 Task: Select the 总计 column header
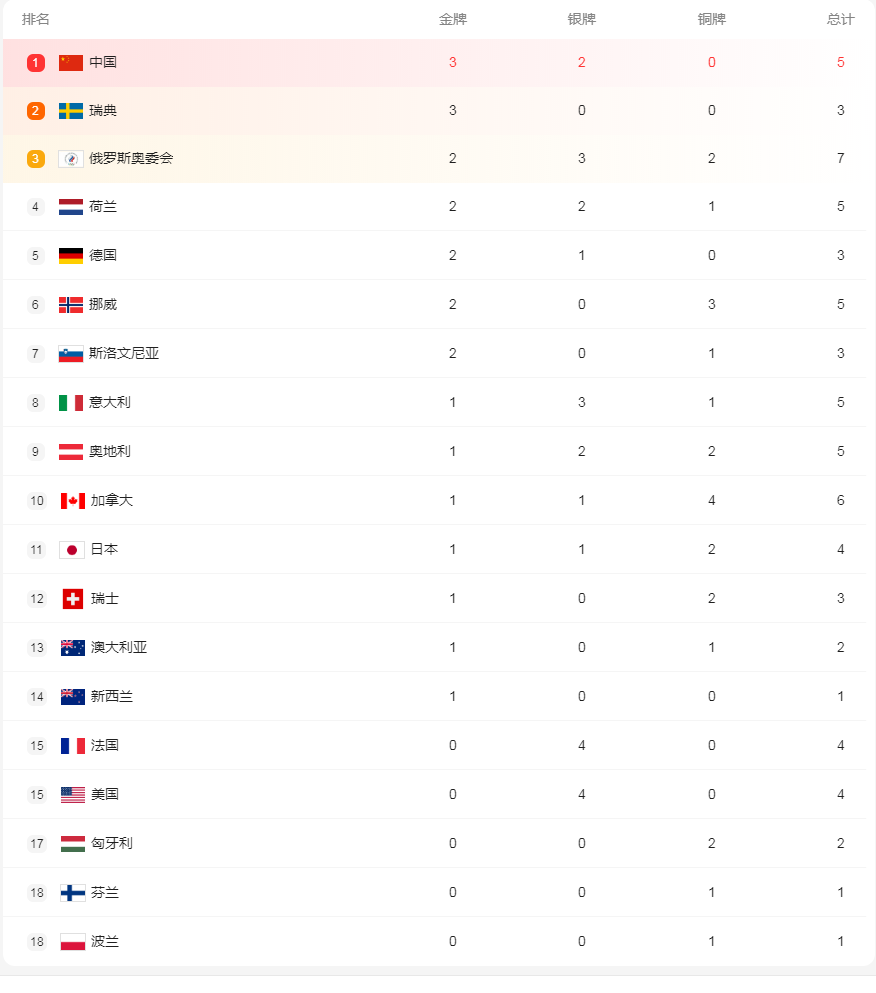[841, 20]
